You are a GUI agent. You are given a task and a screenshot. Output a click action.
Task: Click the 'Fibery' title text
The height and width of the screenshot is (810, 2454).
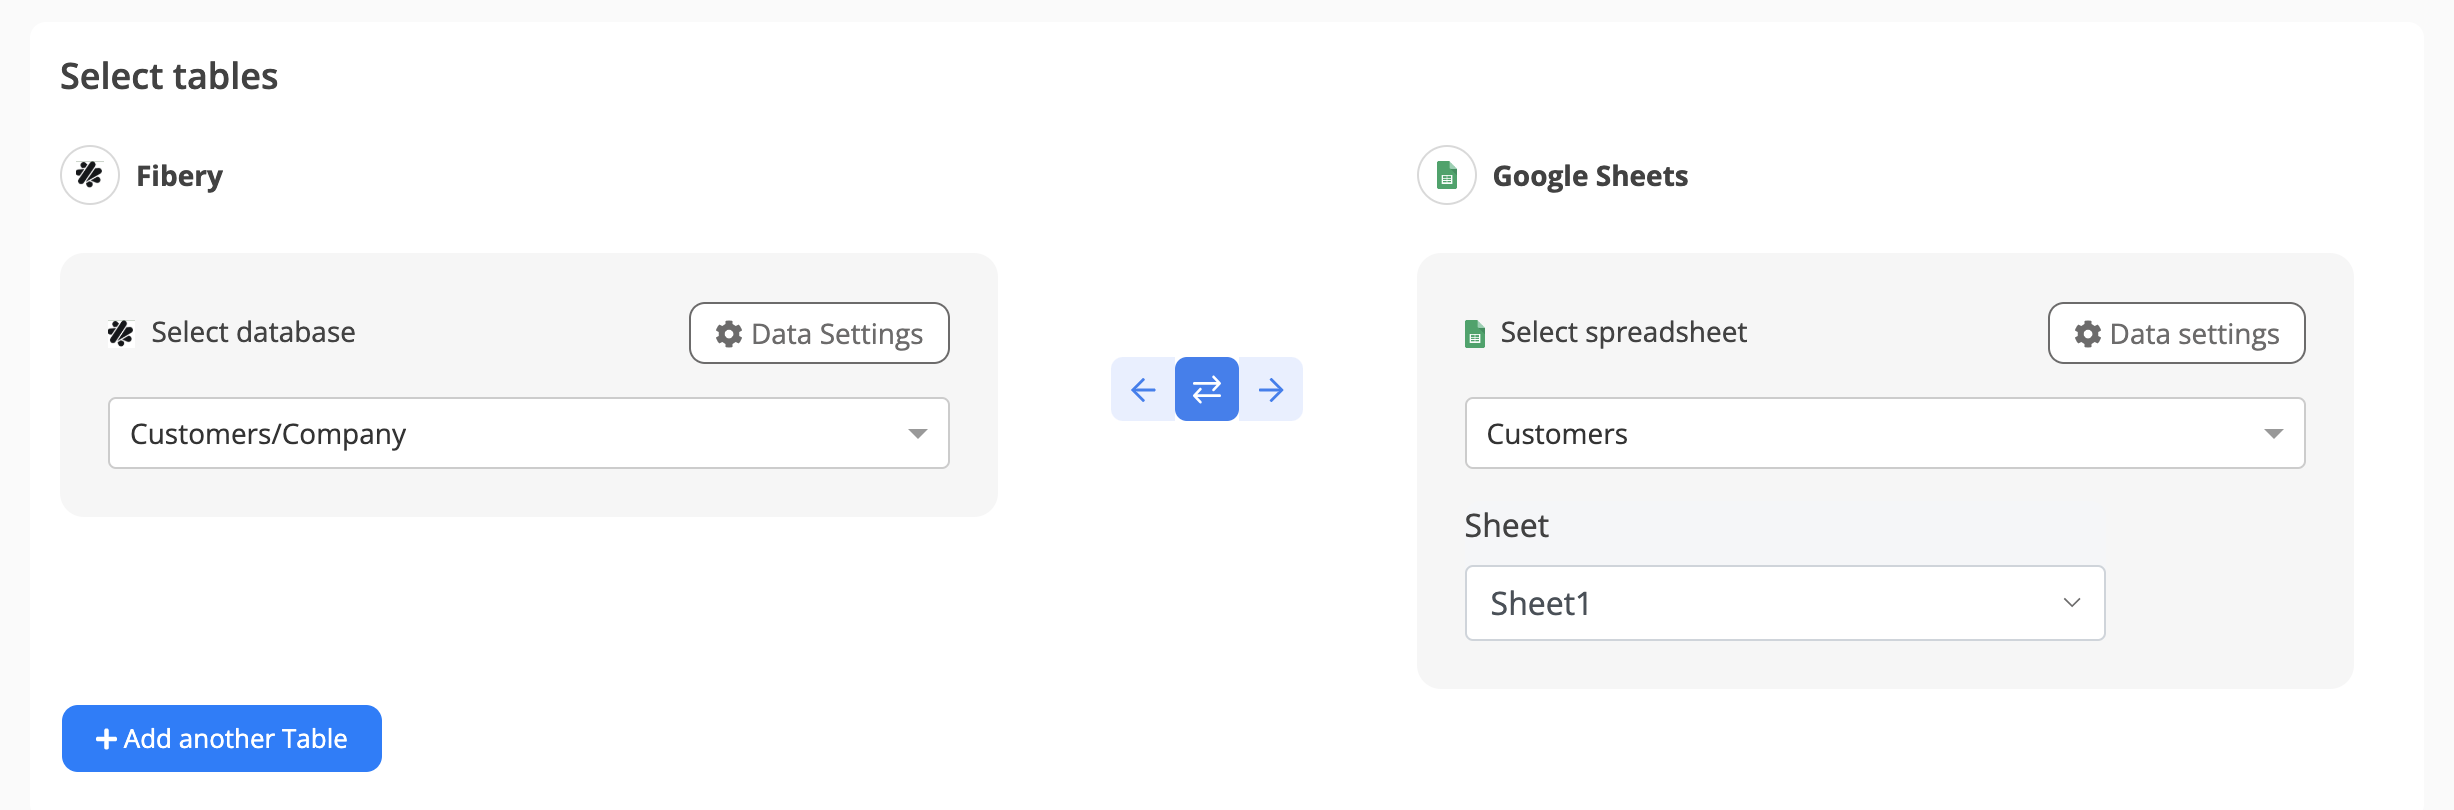click(x=179, y=176)
